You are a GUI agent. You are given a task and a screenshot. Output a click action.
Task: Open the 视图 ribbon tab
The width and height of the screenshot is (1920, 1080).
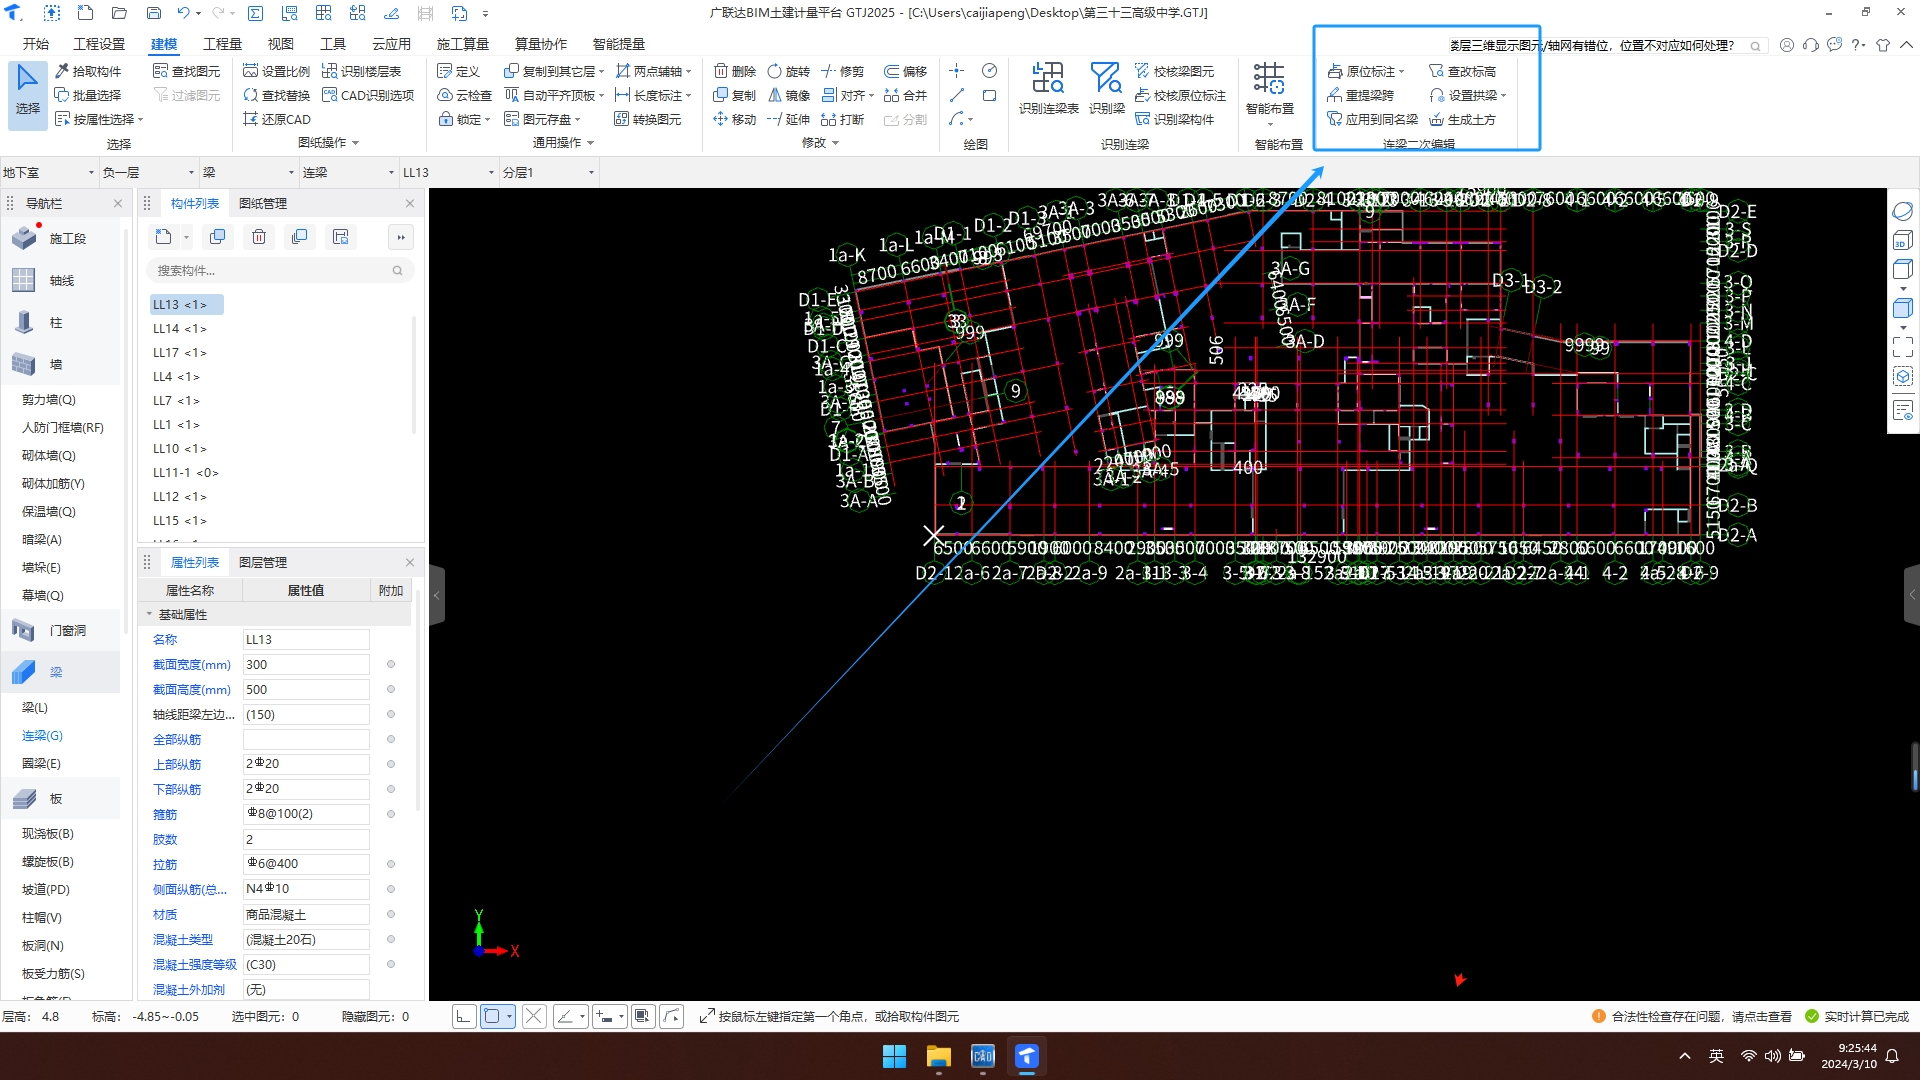coord(280,44)
